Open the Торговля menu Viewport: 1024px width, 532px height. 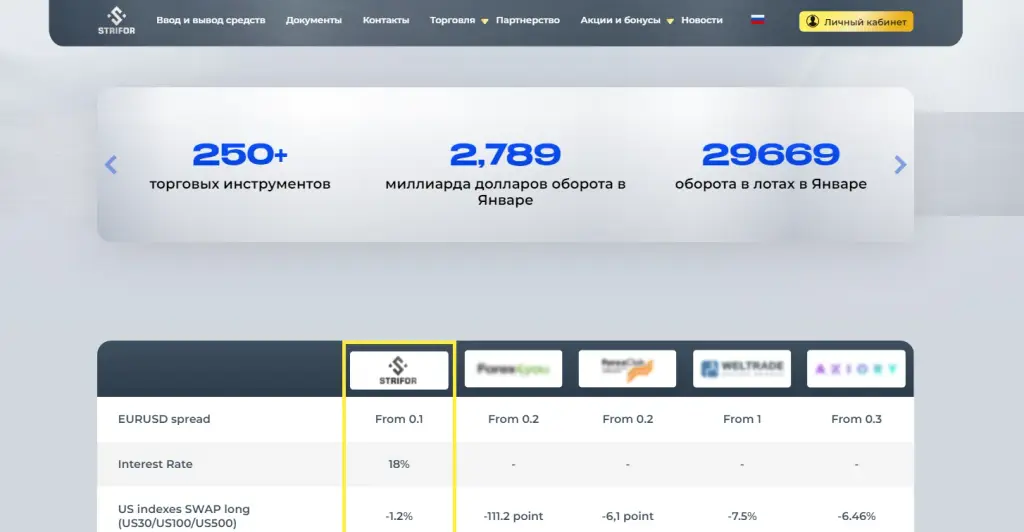pos(453,20)
